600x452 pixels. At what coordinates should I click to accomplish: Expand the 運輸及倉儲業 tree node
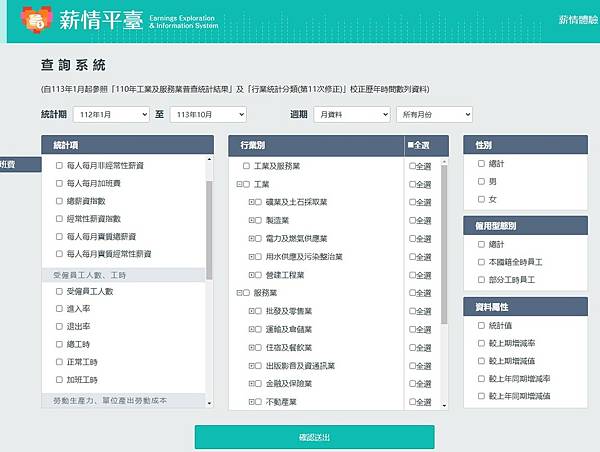pyautogui.click(x=251, y=329)
